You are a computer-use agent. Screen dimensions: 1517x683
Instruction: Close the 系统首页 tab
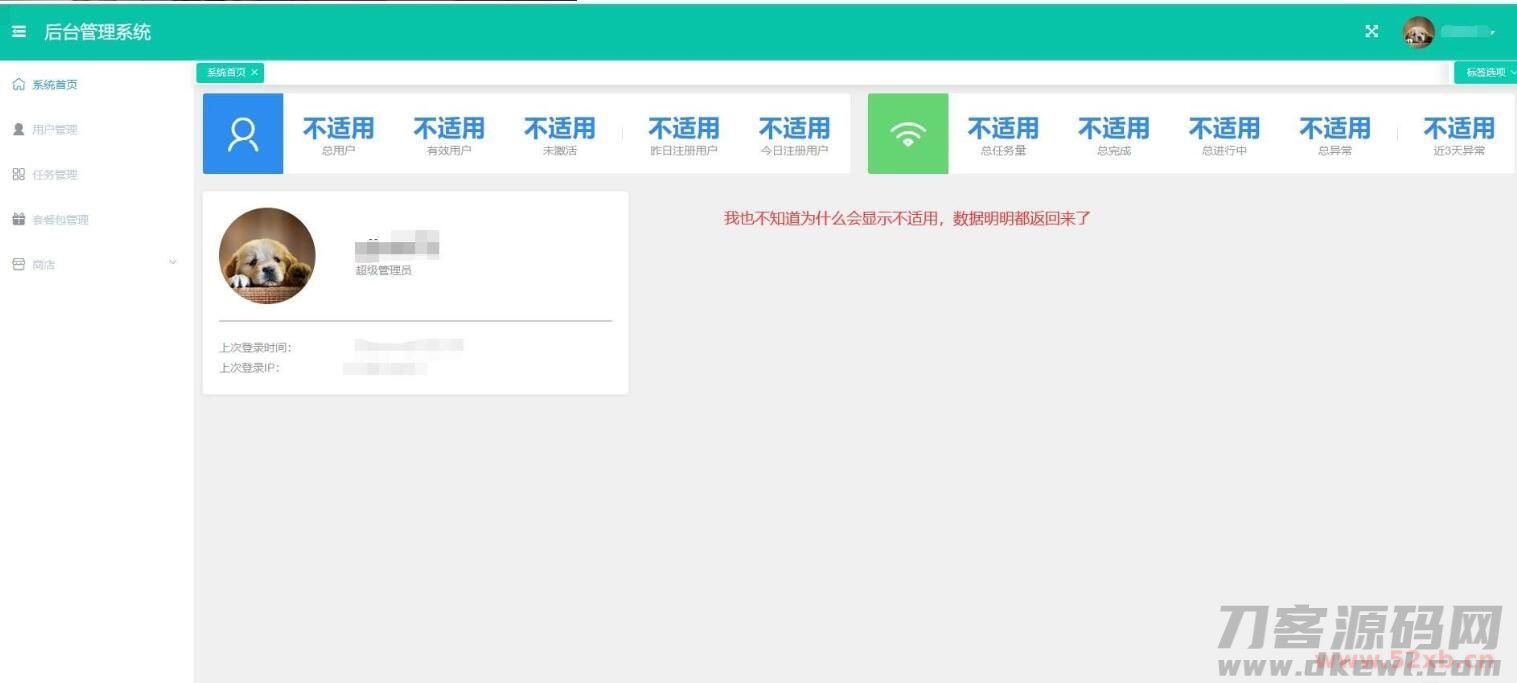(x=255, y=72)
